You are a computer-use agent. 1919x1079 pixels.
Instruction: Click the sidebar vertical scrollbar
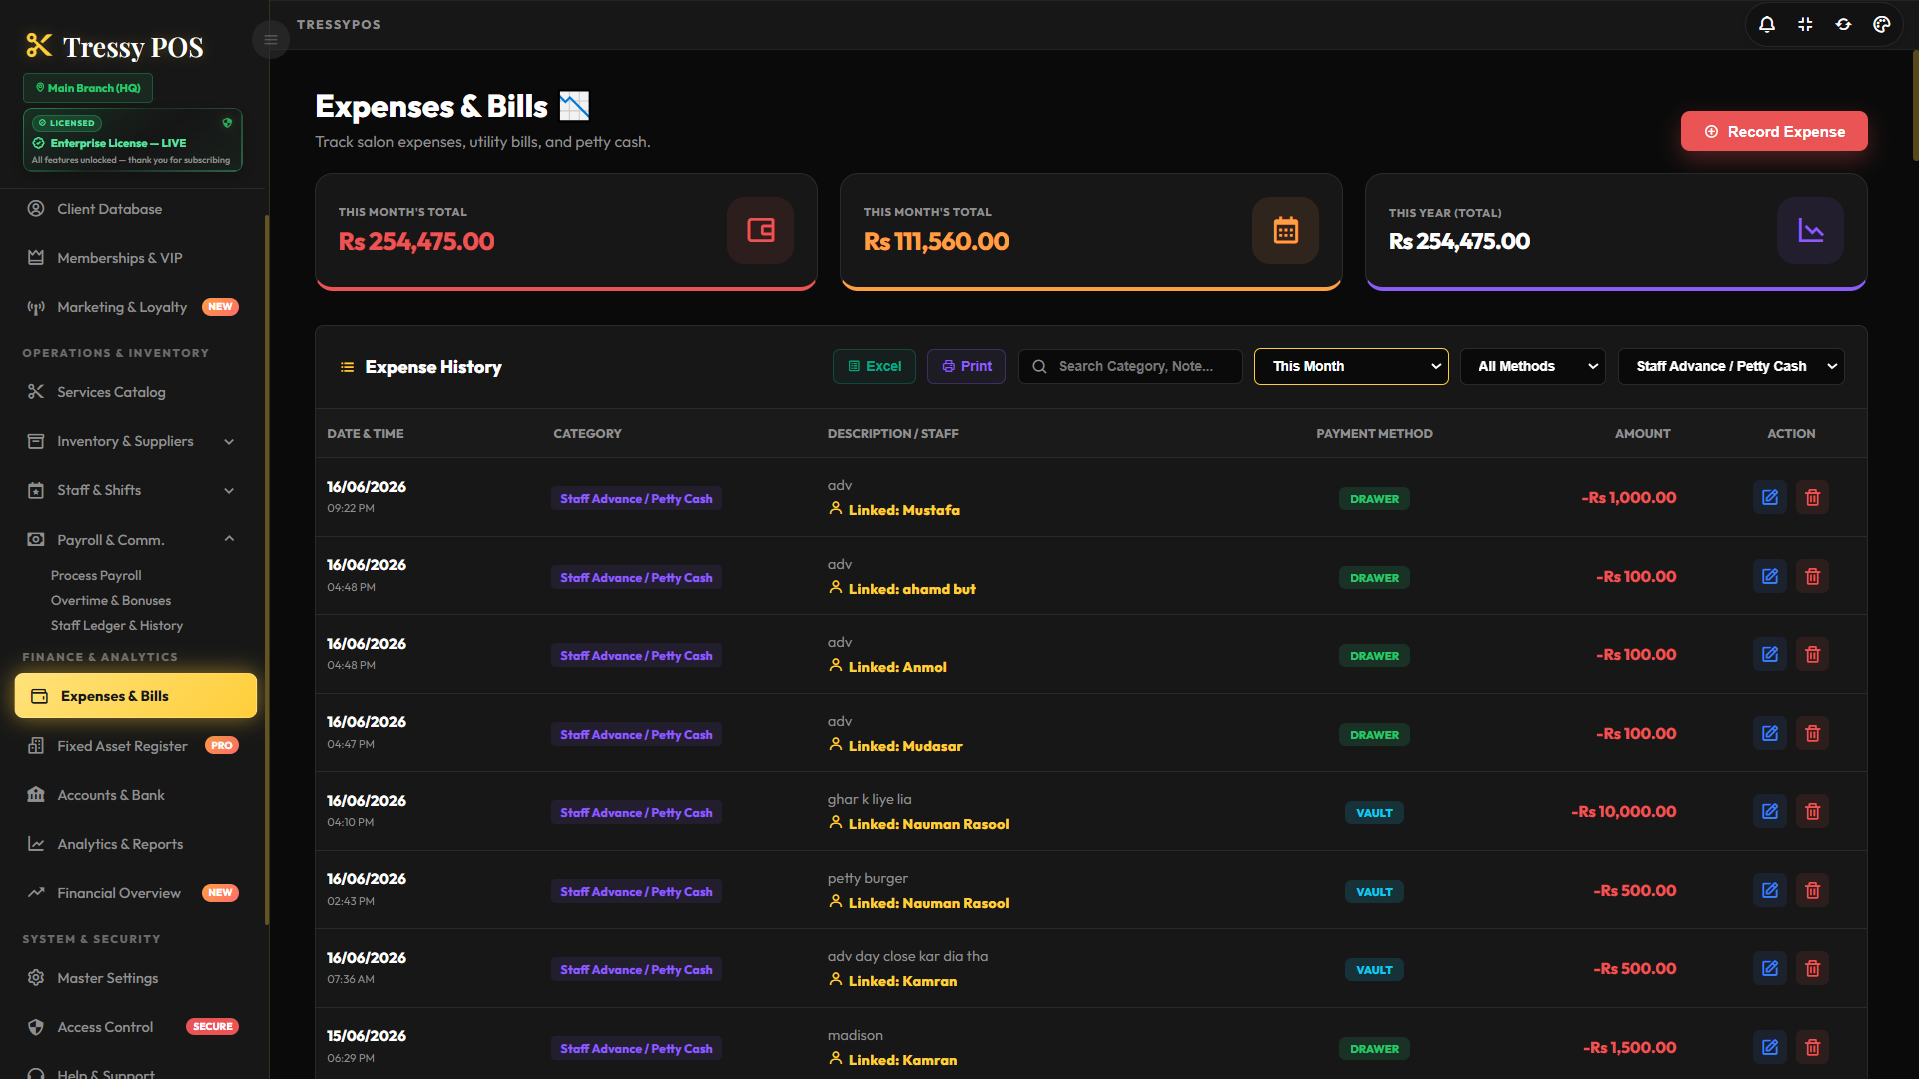[266, 570]
